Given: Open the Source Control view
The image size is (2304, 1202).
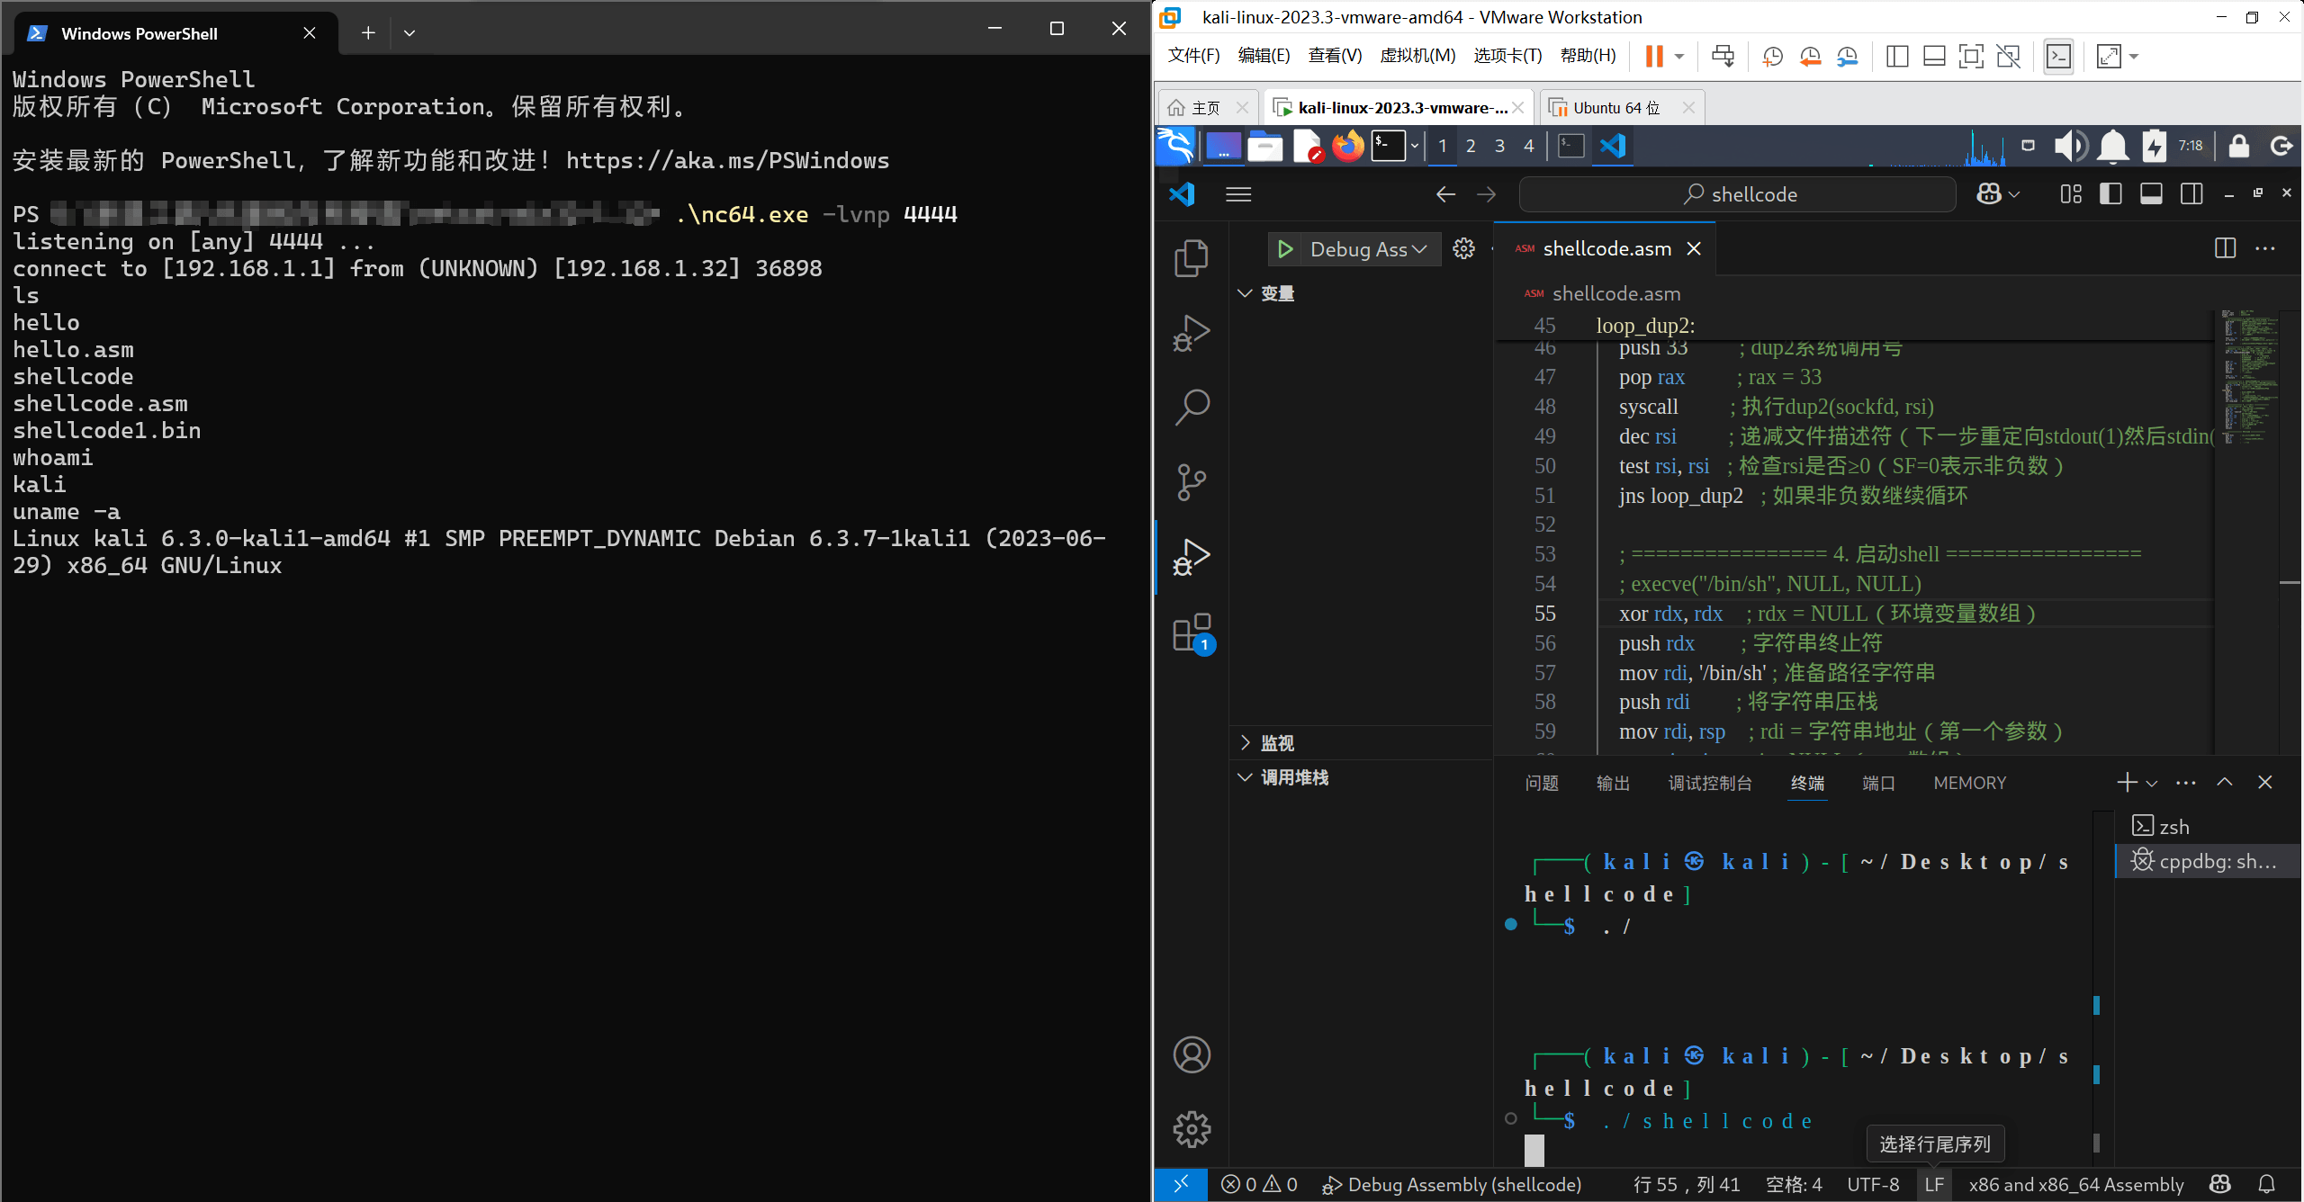Looking at the screenshot, I should (1191, 482).
